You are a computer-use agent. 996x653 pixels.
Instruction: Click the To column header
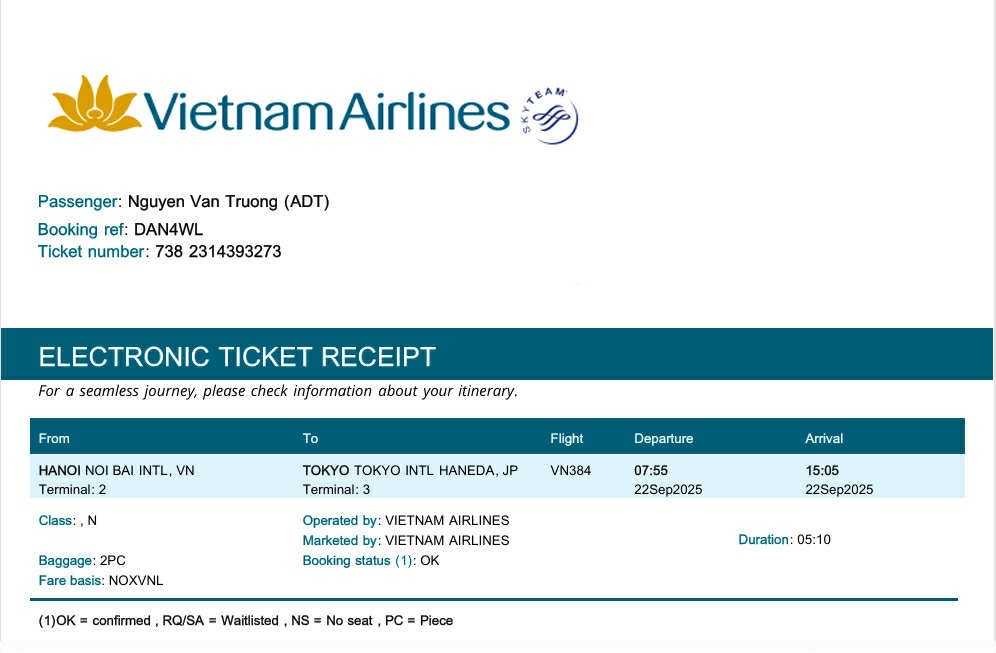pos(310,439)
